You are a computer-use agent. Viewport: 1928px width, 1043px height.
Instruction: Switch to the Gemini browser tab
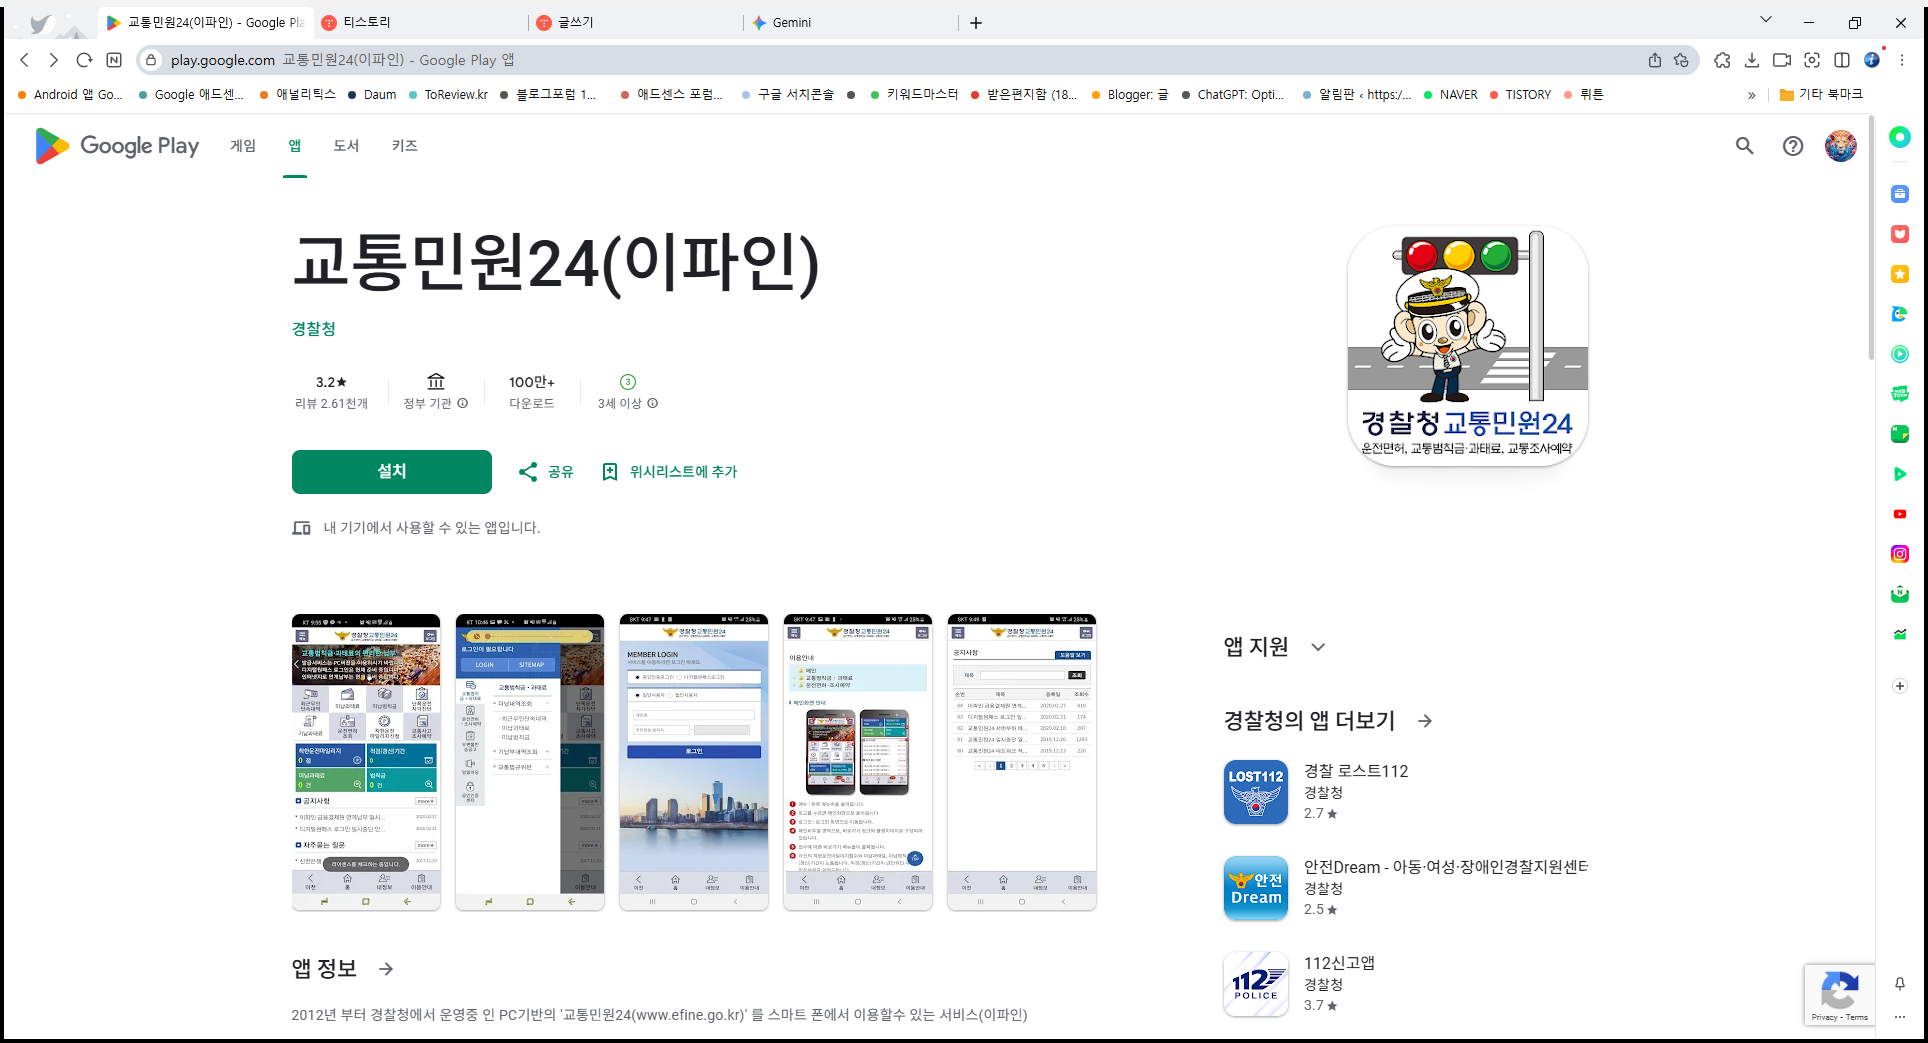tap(790, 21)
